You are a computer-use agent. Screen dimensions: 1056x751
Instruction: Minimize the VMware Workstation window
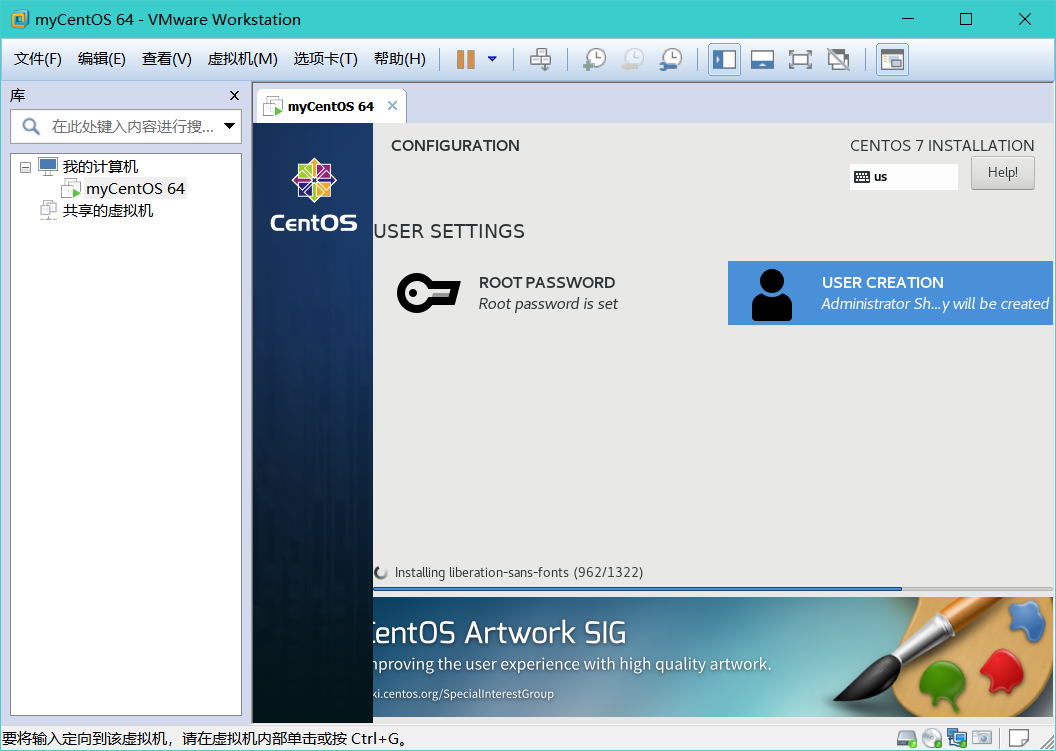(906, 19)
